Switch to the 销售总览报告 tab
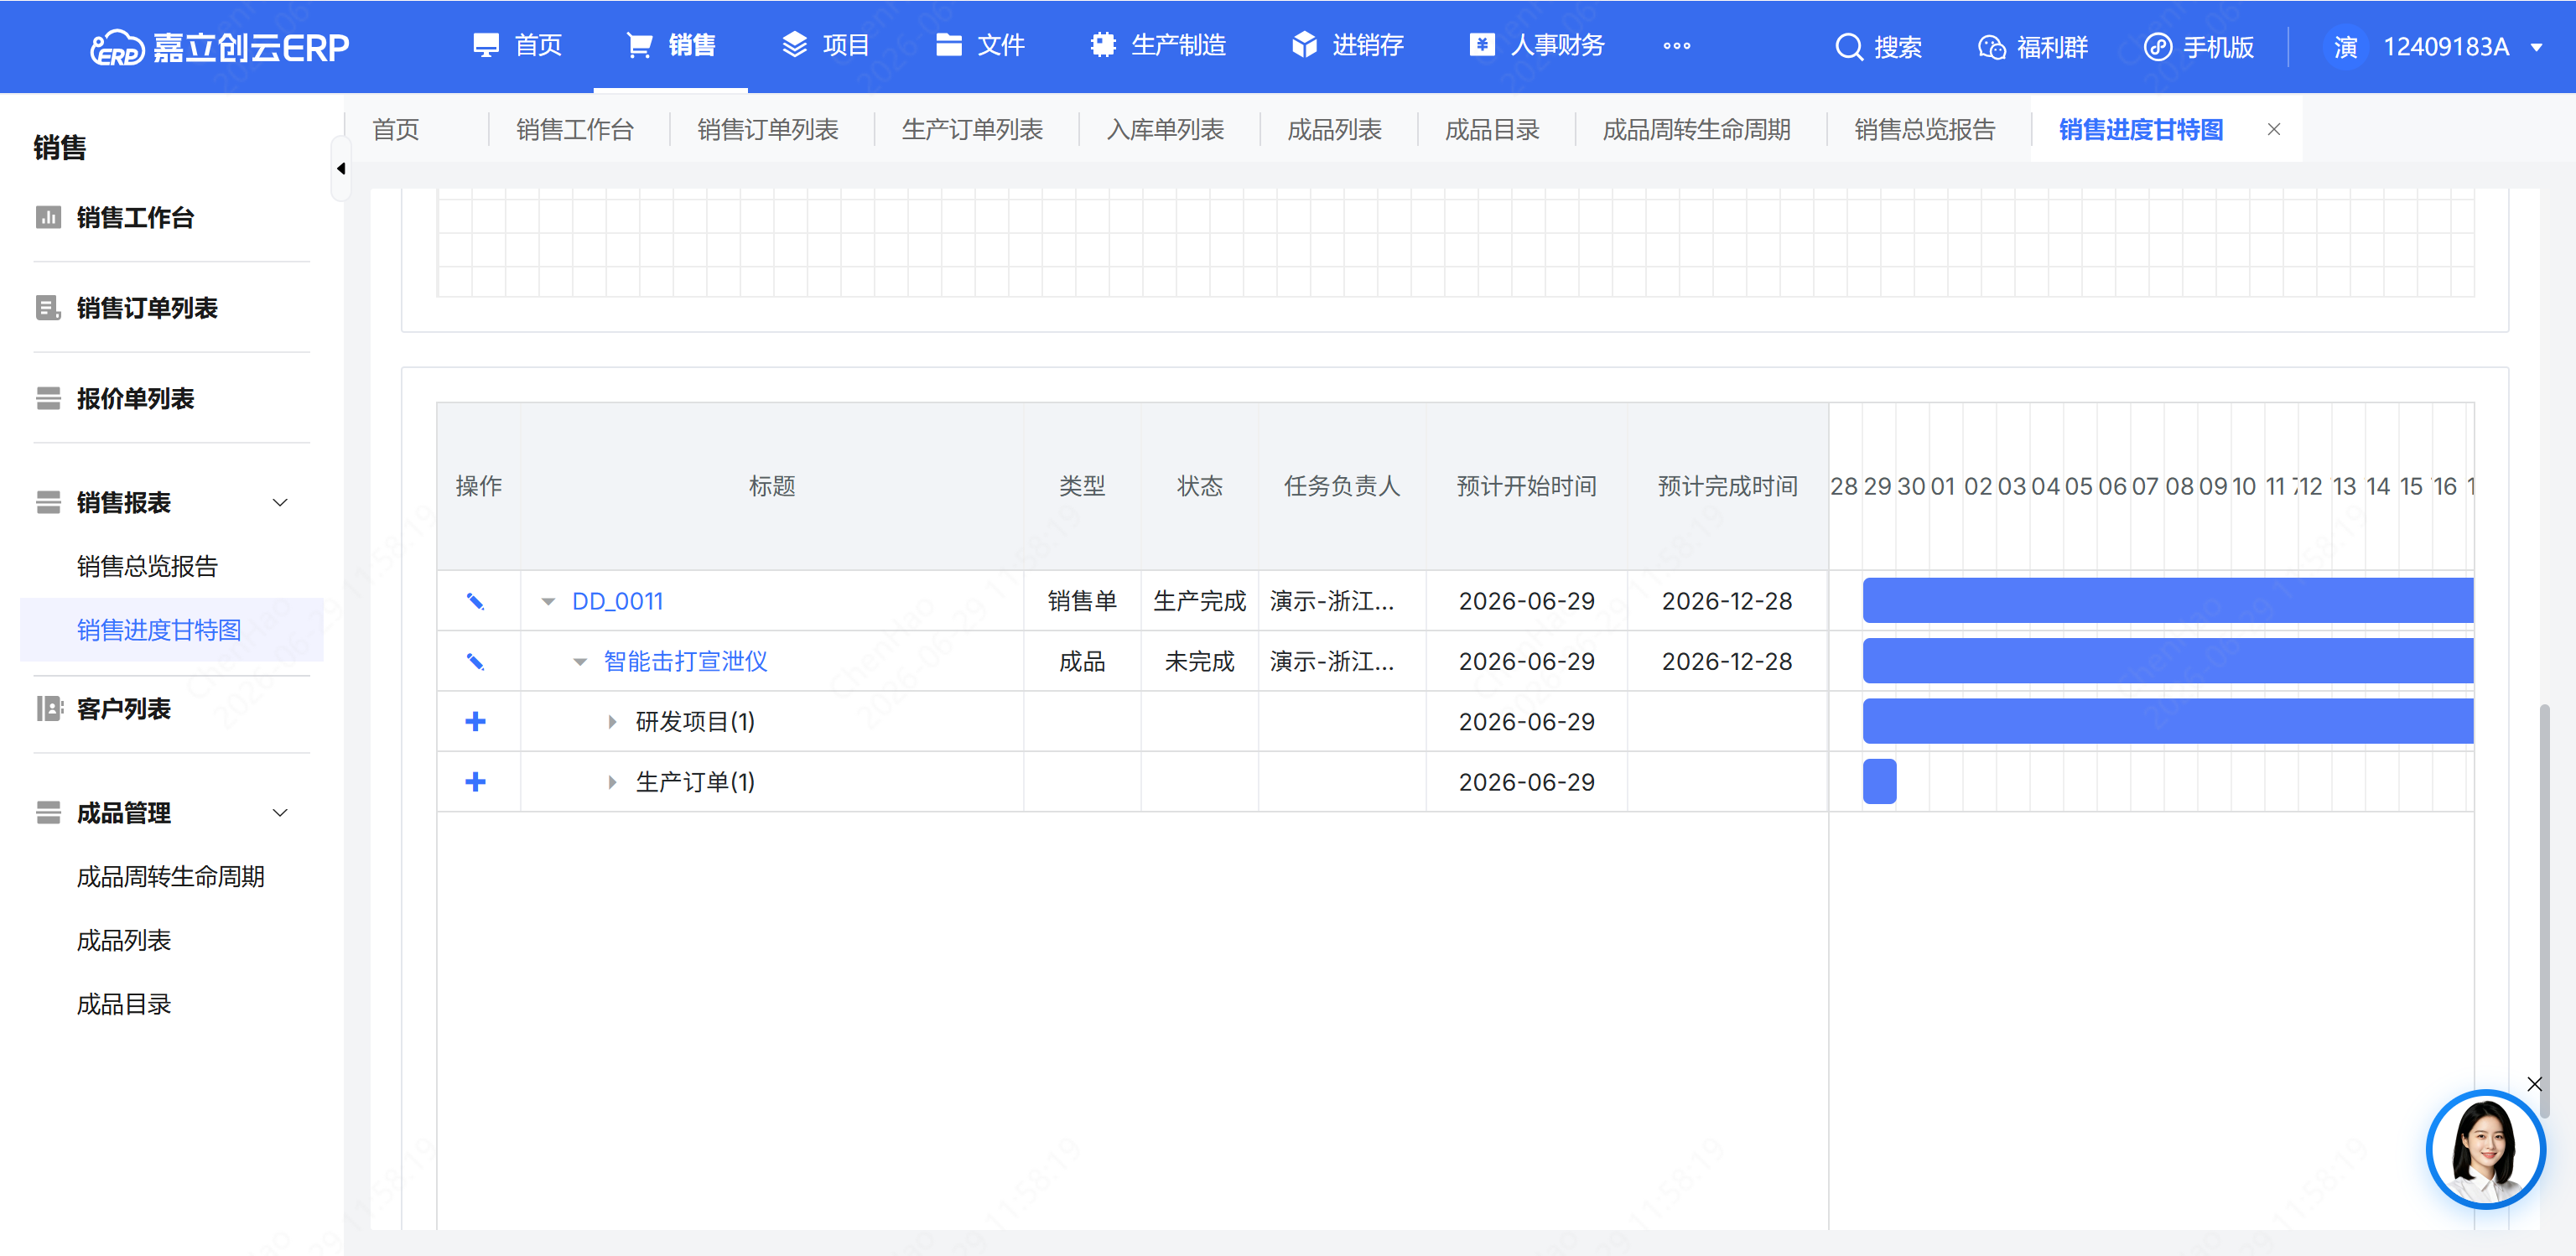The image size is (2576, 1256). [x=1924, y=130]
